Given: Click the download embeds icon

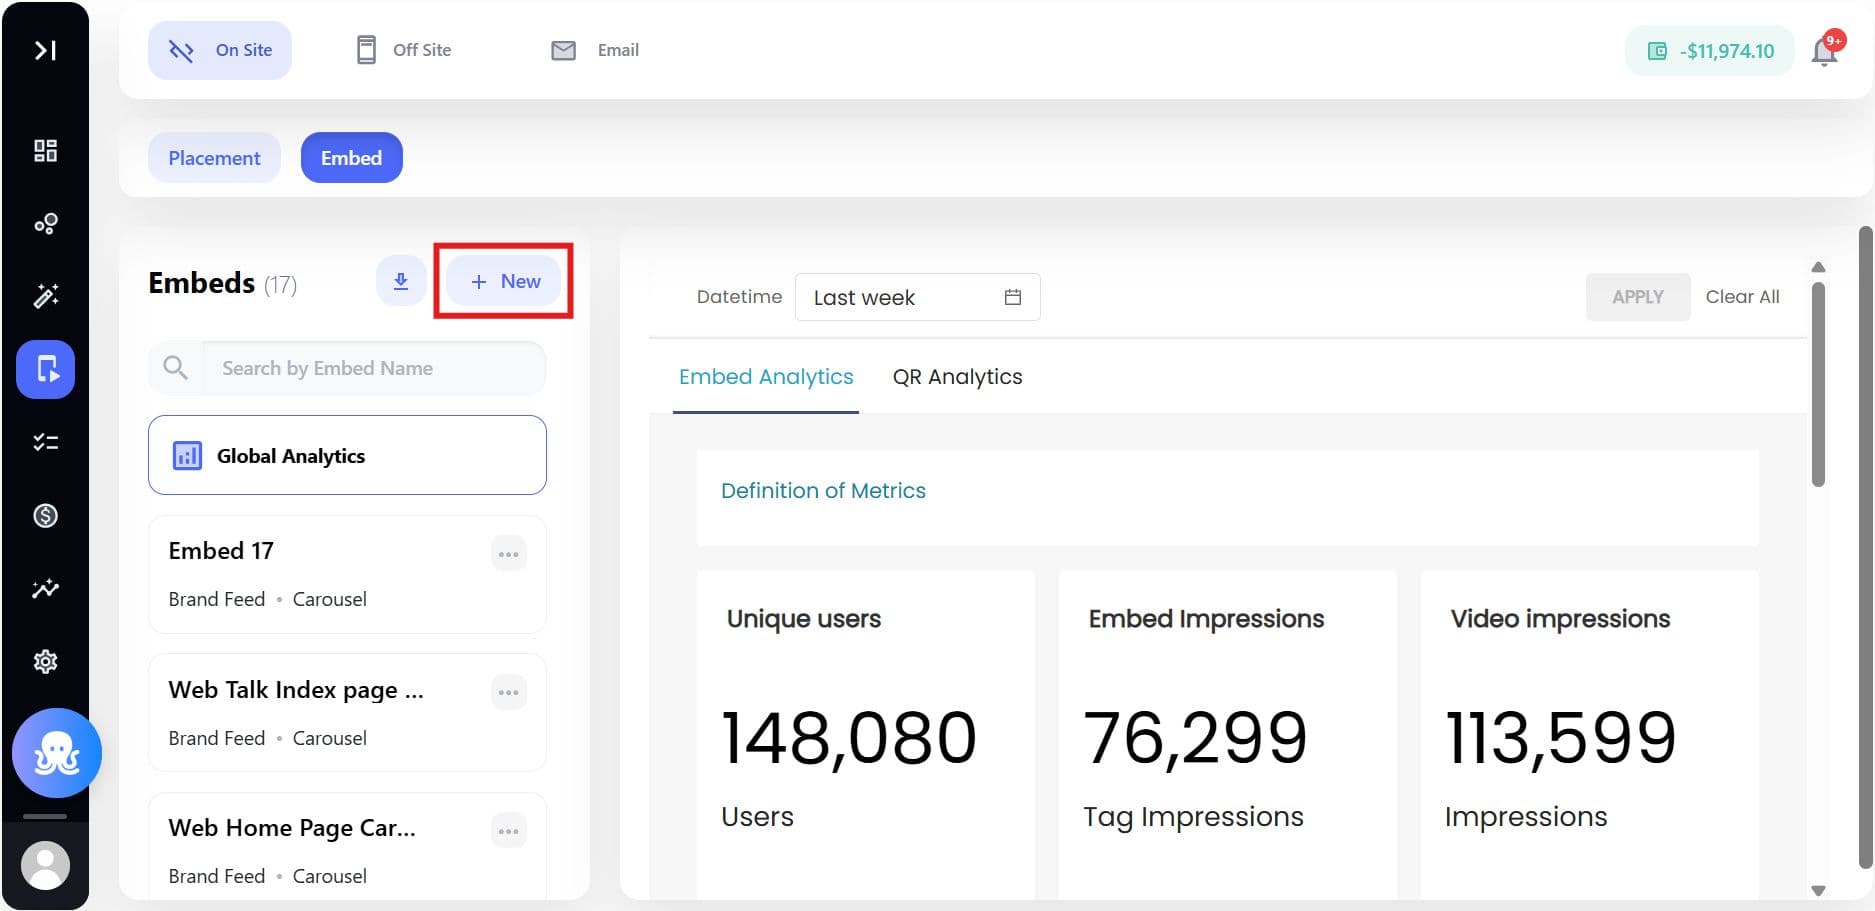Looking at the screenshot, I should pos(400,281).
